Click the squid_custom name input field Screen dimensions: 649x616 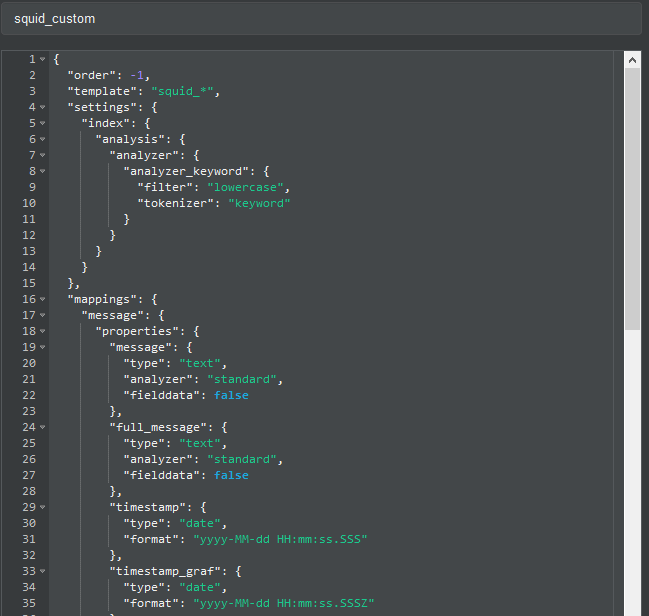coord(321,19)
